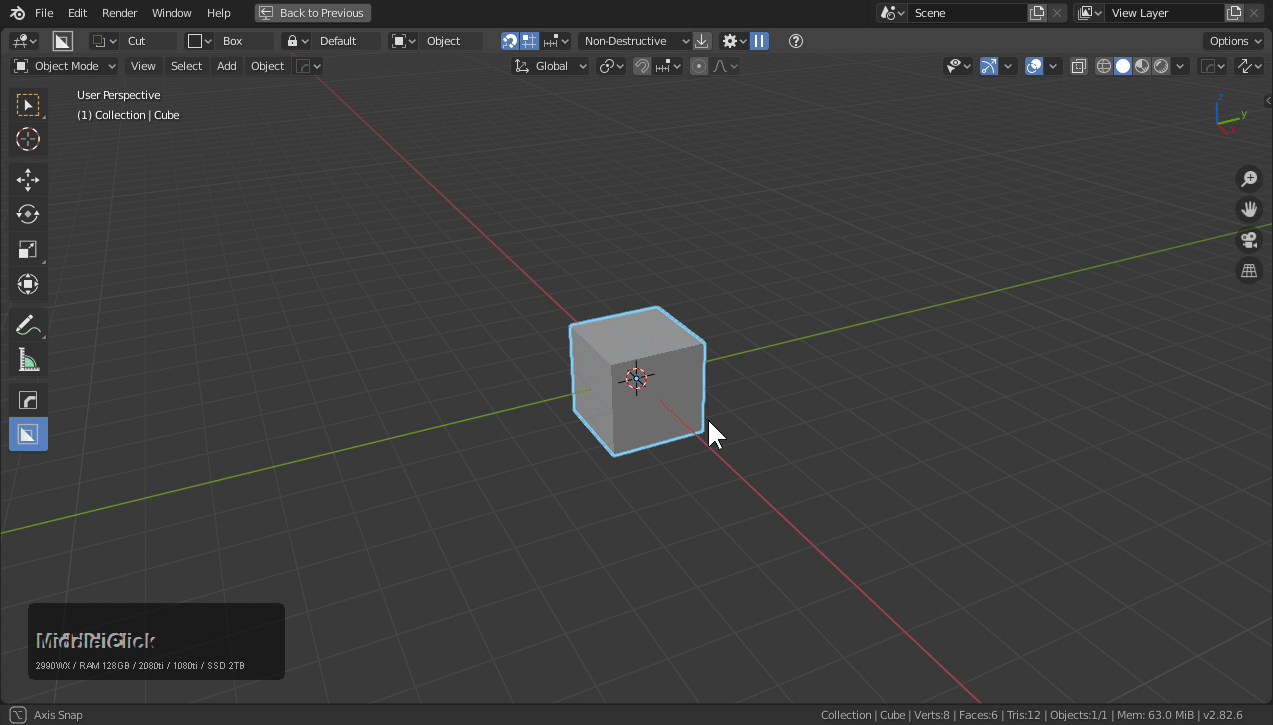Expand the Global transform orientation dropdown
Screen dimensions: 1273x725
551,66
